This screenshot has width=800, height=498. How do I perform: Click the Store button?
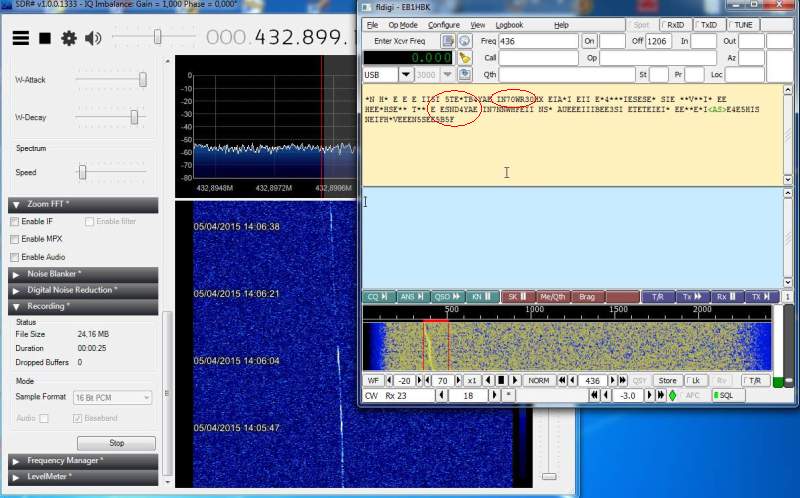click(667, 381)
